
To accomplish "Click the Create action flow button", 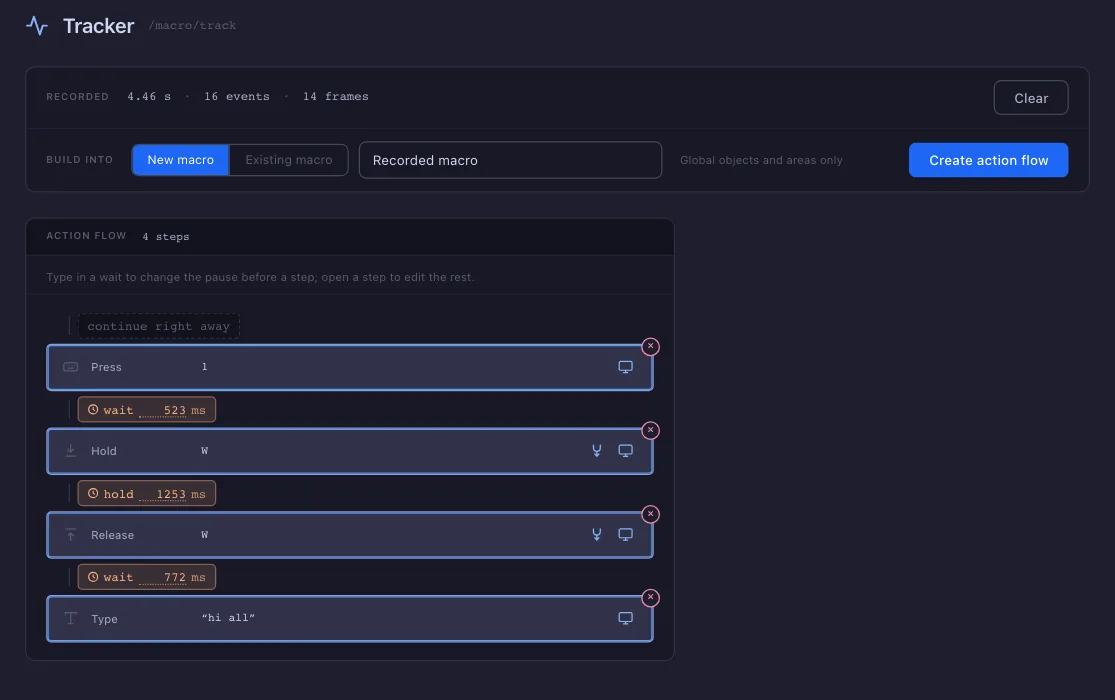I will click(x=988, y=160).
